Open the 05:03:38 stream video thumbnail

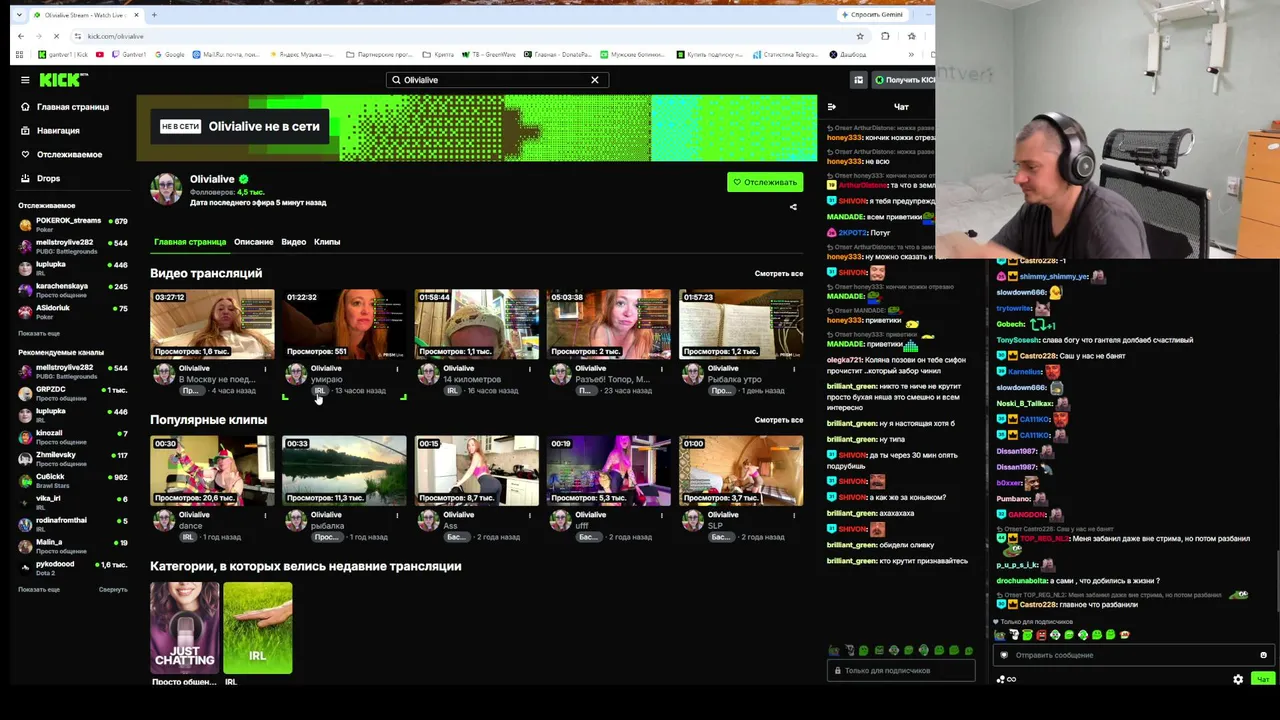coord(608,324)
